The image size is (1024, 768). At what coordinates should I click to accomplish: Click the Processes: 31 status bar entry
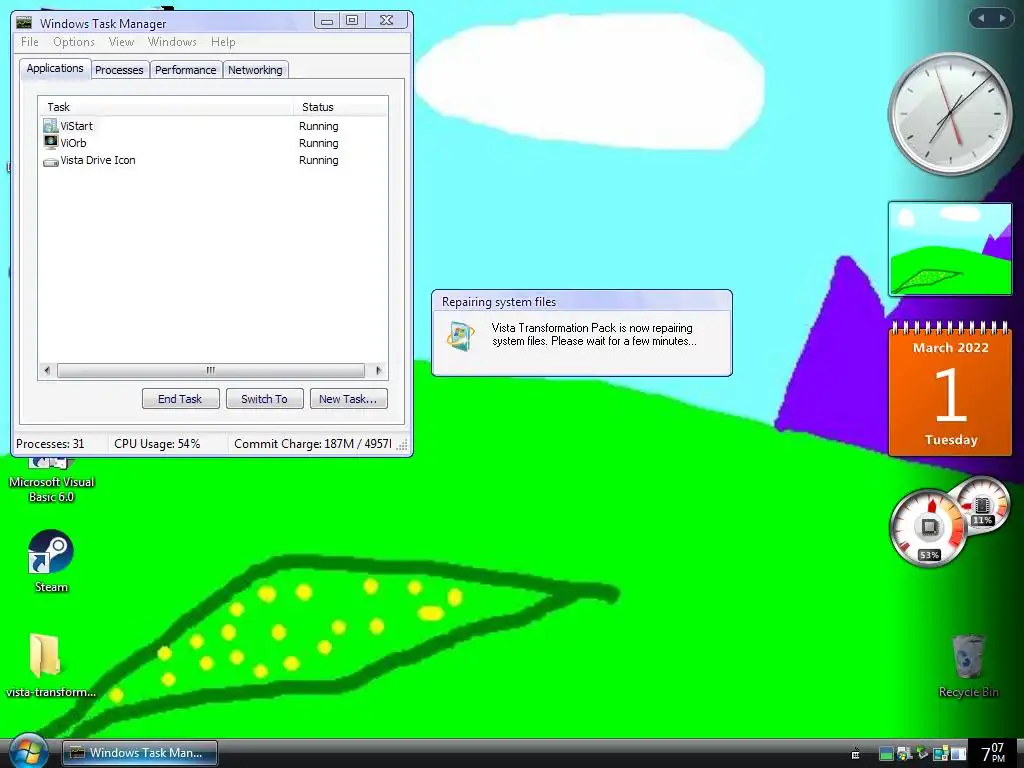(50, 443)
